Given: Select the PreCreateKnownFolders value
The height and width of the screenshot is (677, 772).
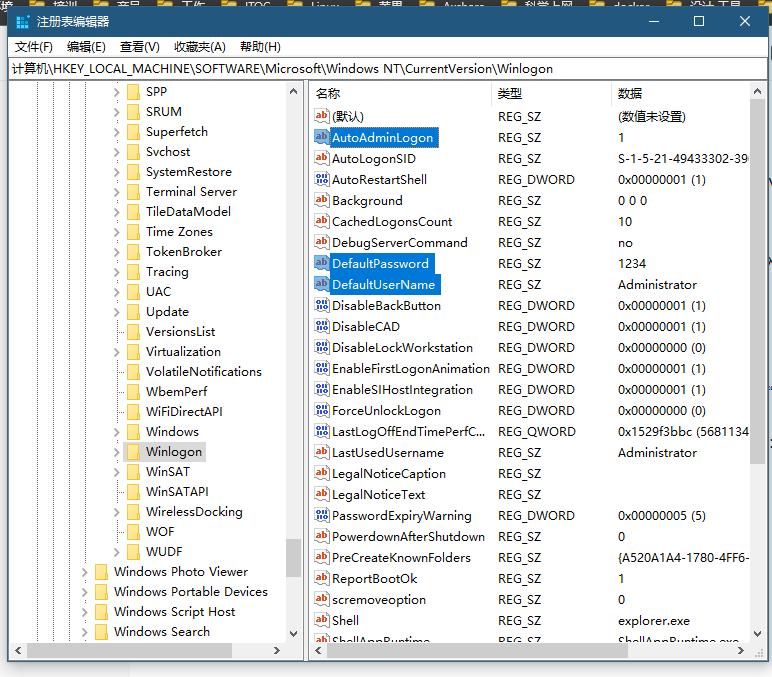Looking at the screenshot, I should [x=401, y=557].
